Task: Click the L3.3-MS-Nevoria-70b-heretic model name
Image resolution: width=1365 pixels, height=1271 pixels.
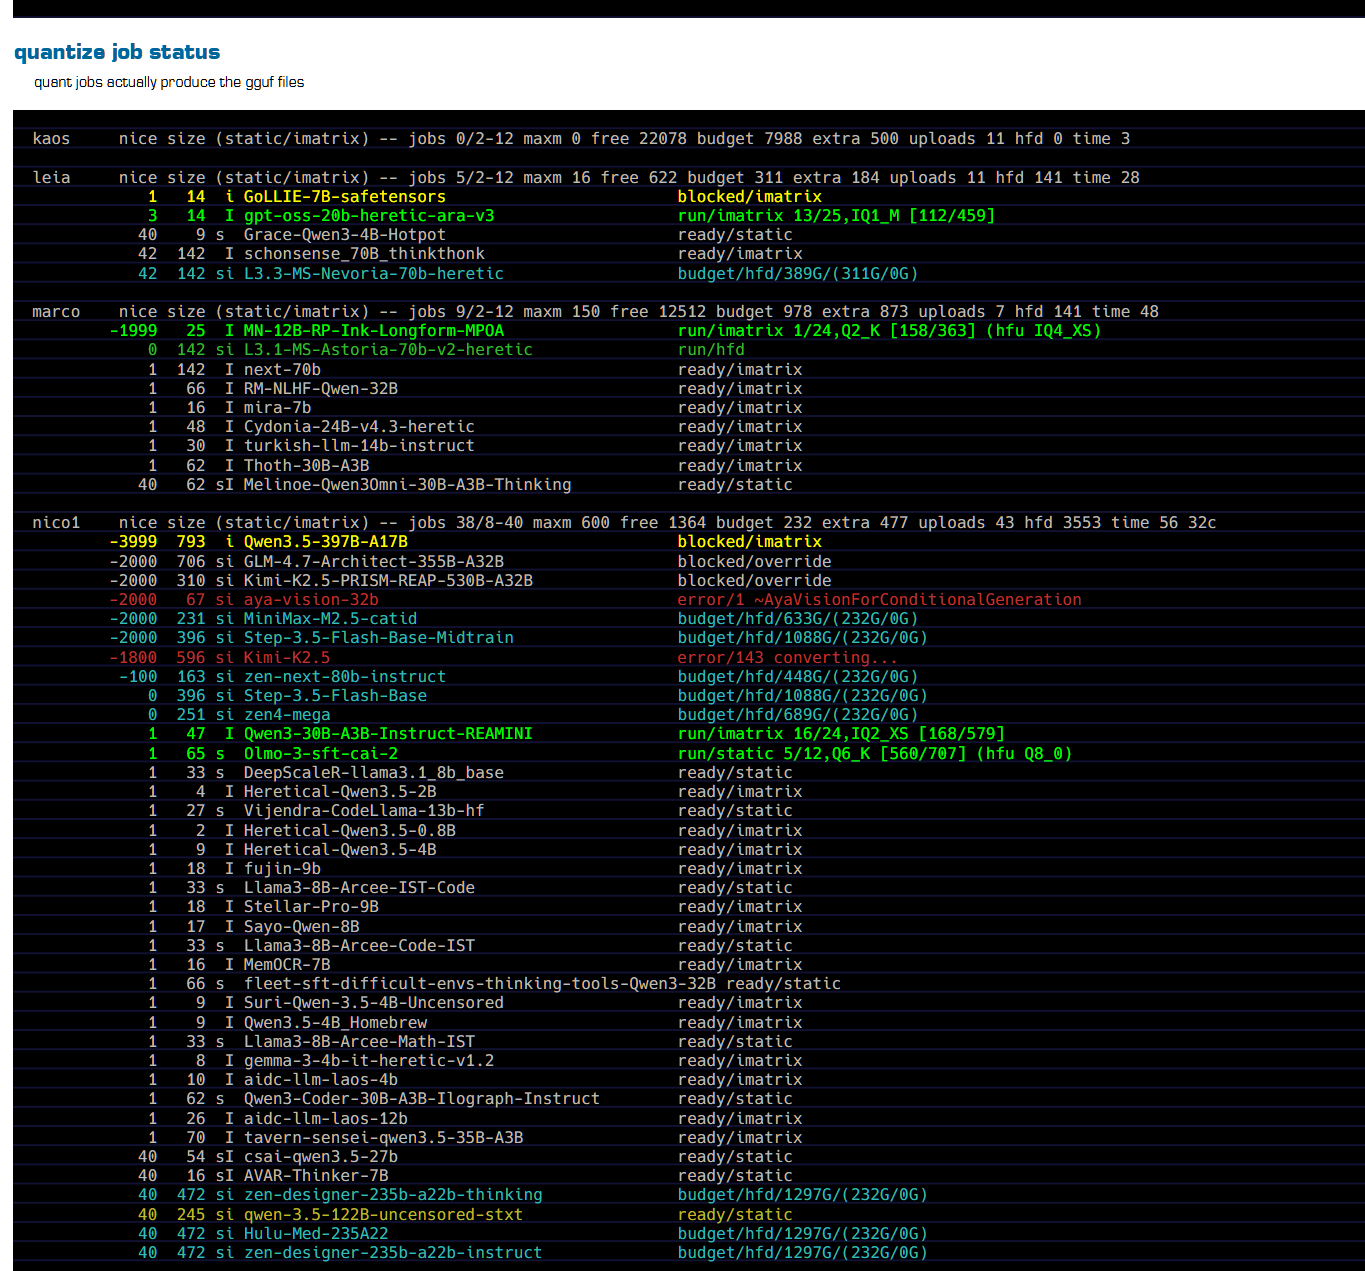Action: [374, 274]
